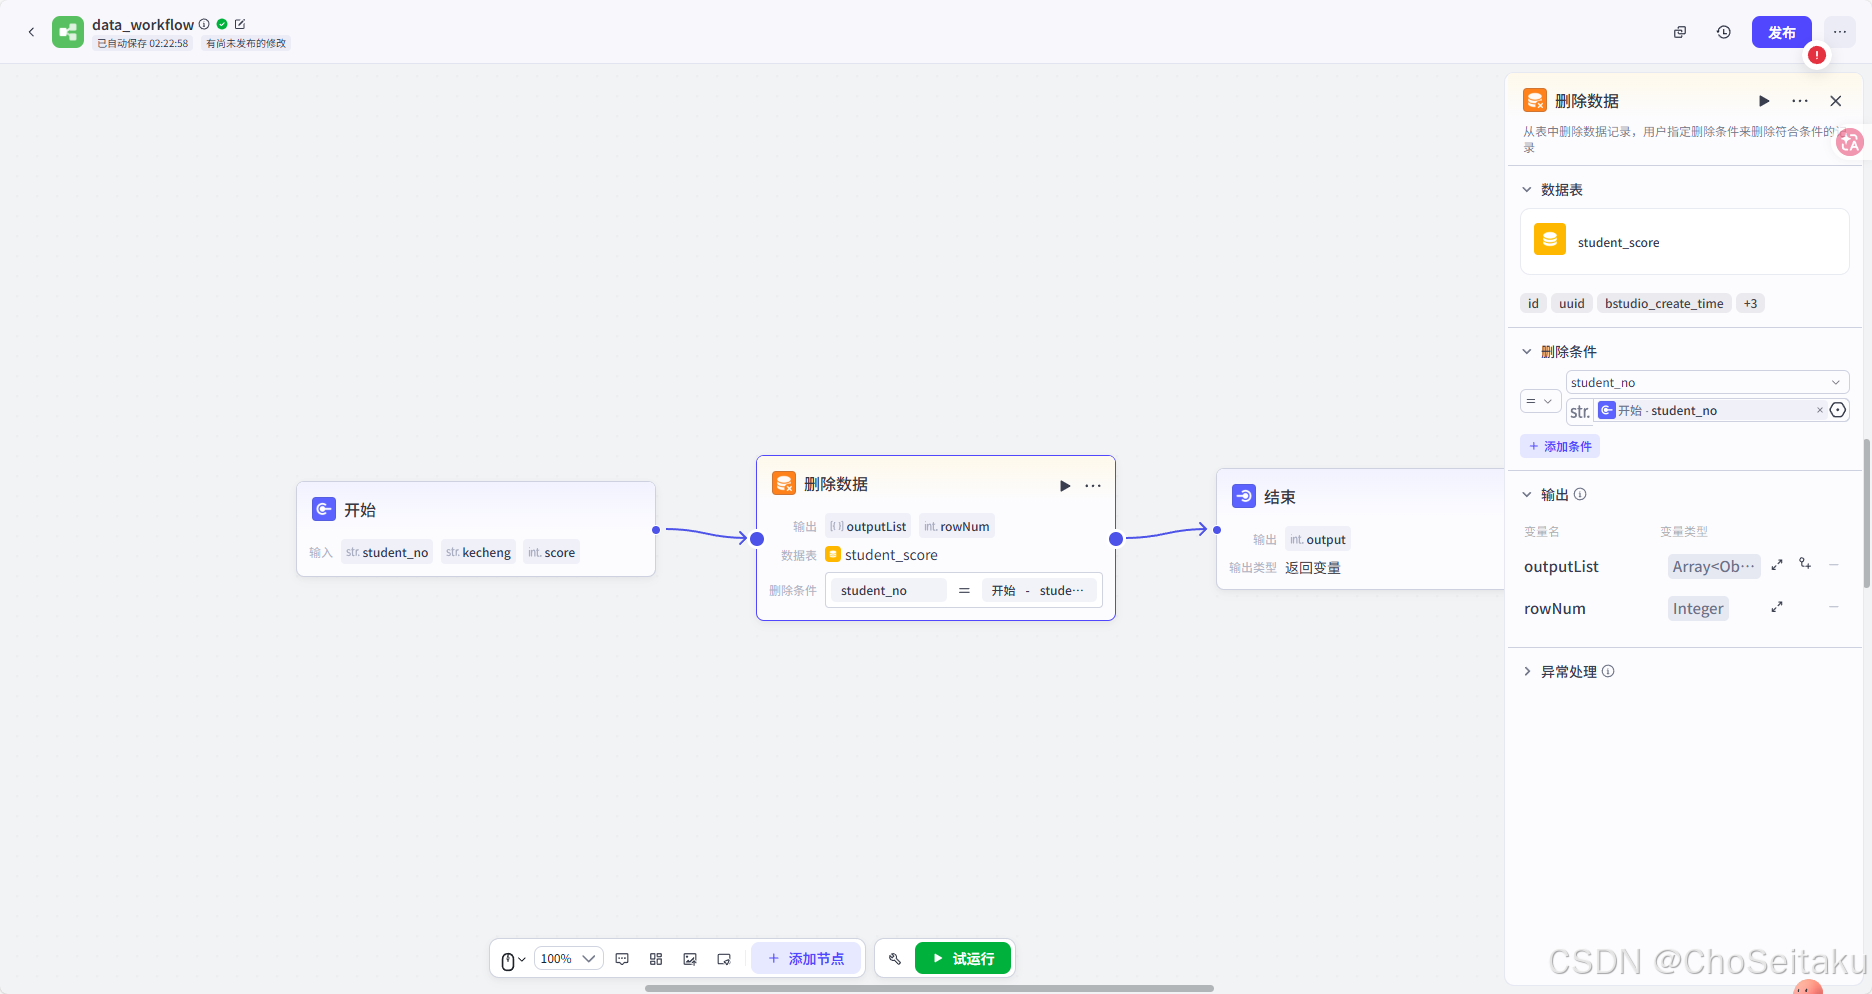The height and width of the screenshot is (994, 1872).
Task: Toggle the minimap icon in bottom toolbar
Action: pos(724,959)
